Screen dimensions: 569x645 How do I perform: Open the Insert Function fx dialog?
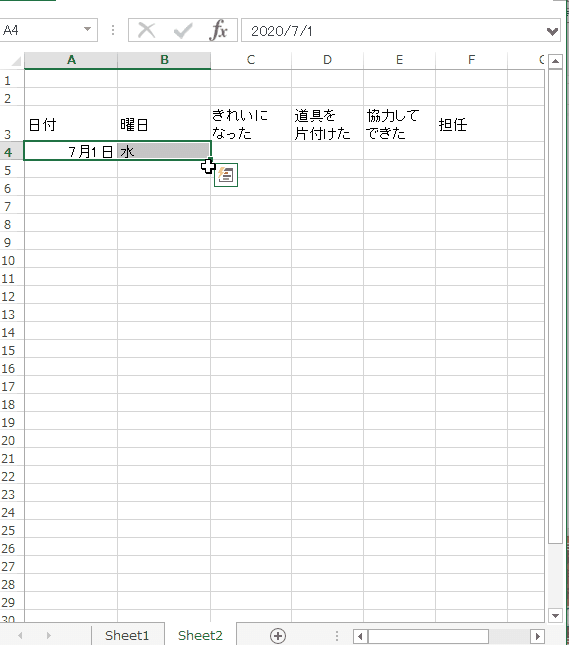(x=218, y=30)
